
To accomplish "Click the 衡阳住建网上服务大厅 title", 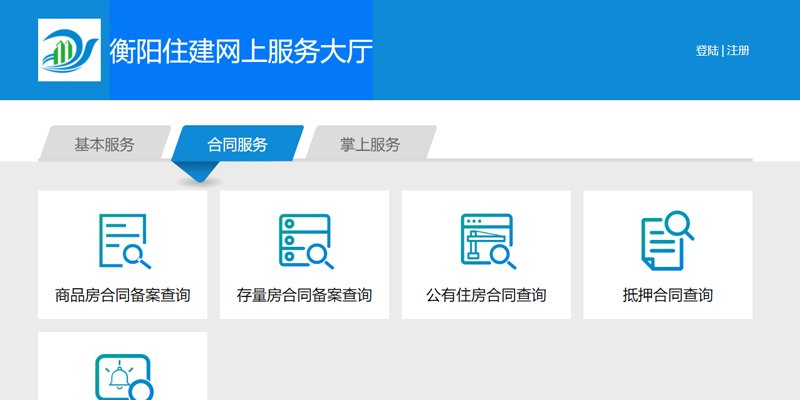I will (241, 51).
